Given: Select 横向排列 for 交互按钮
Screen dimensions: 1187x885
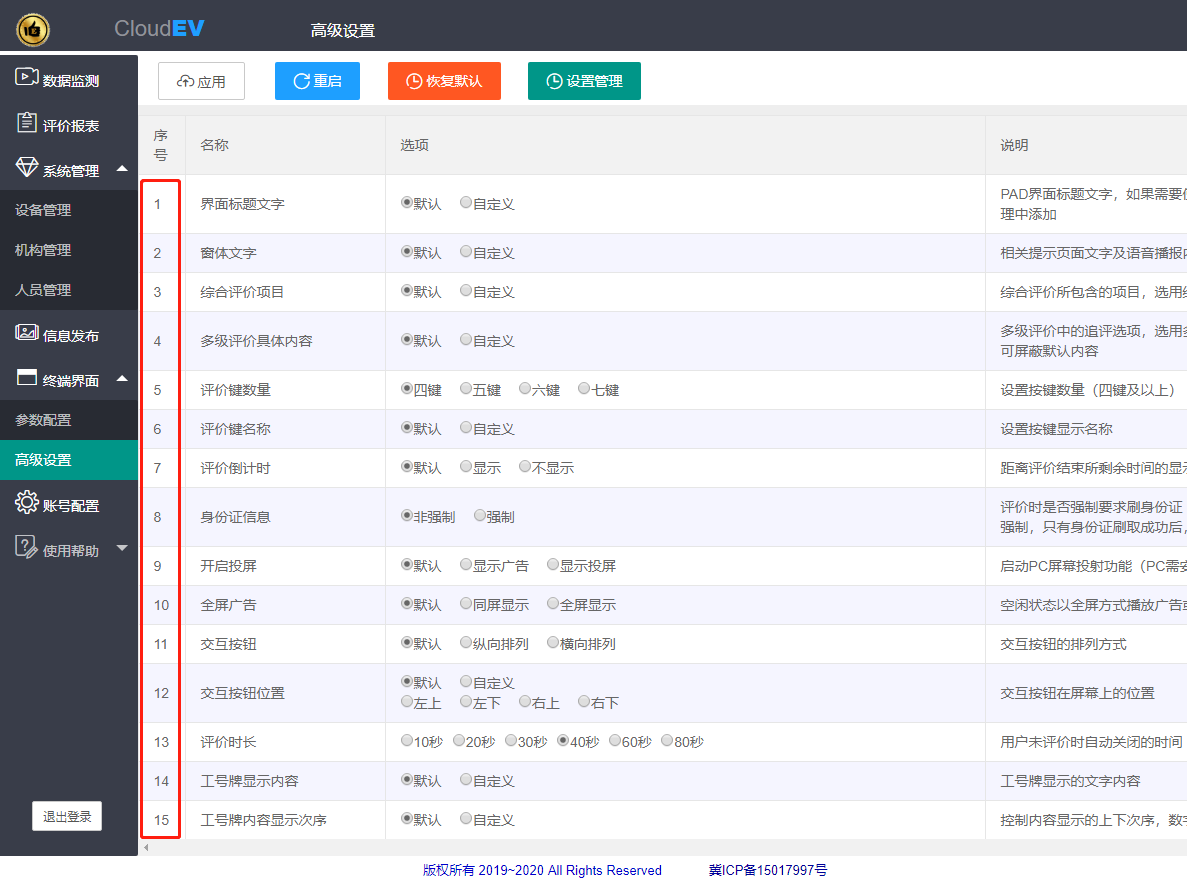Looking at the screenshot, I should (x=553, y=643).
